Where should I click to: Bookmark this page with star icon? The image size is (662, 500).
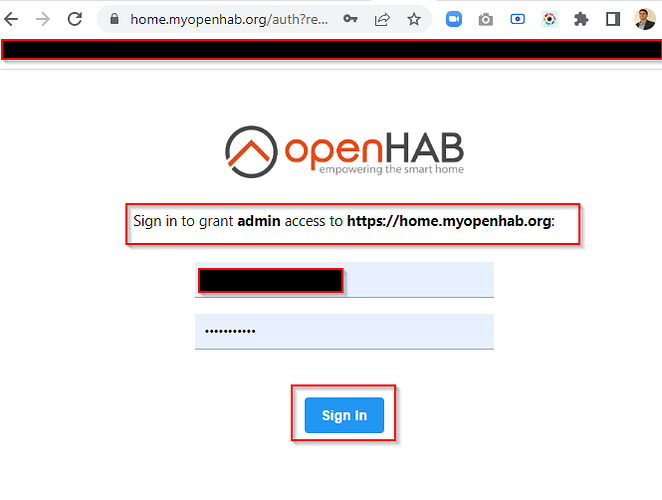[414, 19]
